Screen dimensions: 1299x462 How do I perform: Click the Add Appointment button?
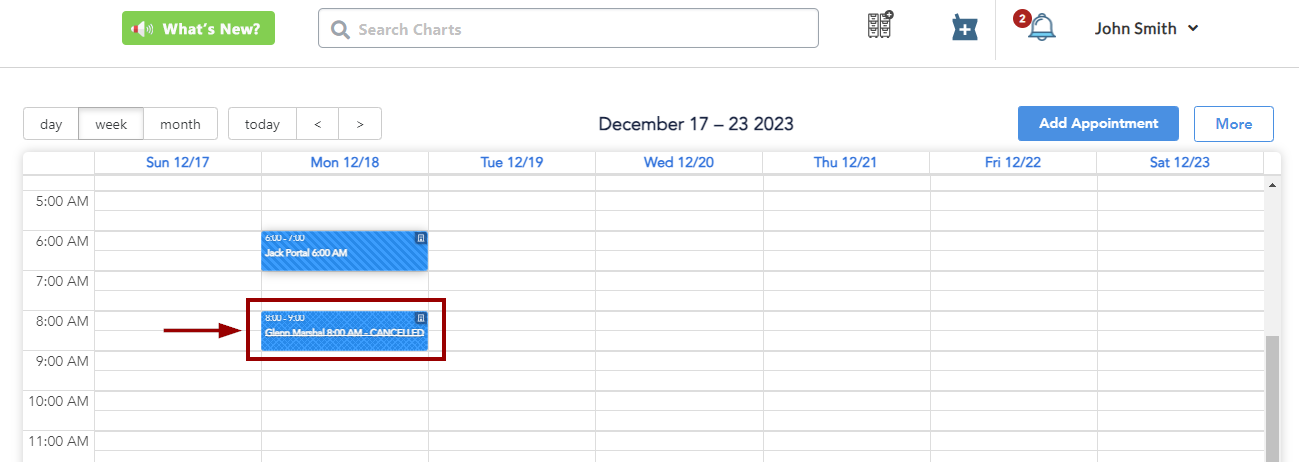[1098, 124]
